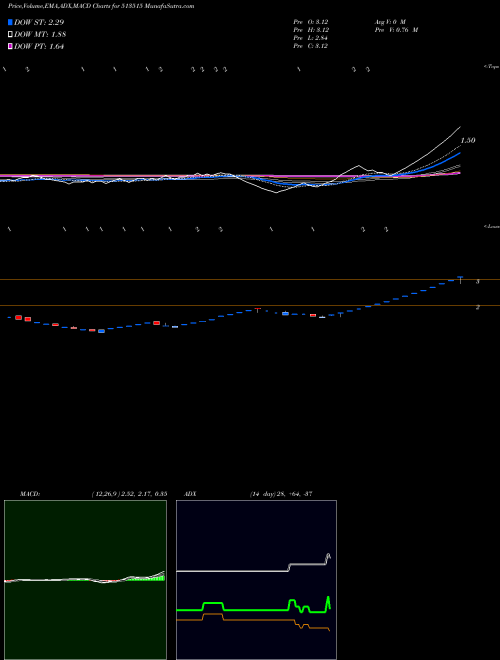Image resolution: width=500 pixels, height=660 pixels.
Task: Click the '<Tops' marker label
Action: (x=491, y=67)
